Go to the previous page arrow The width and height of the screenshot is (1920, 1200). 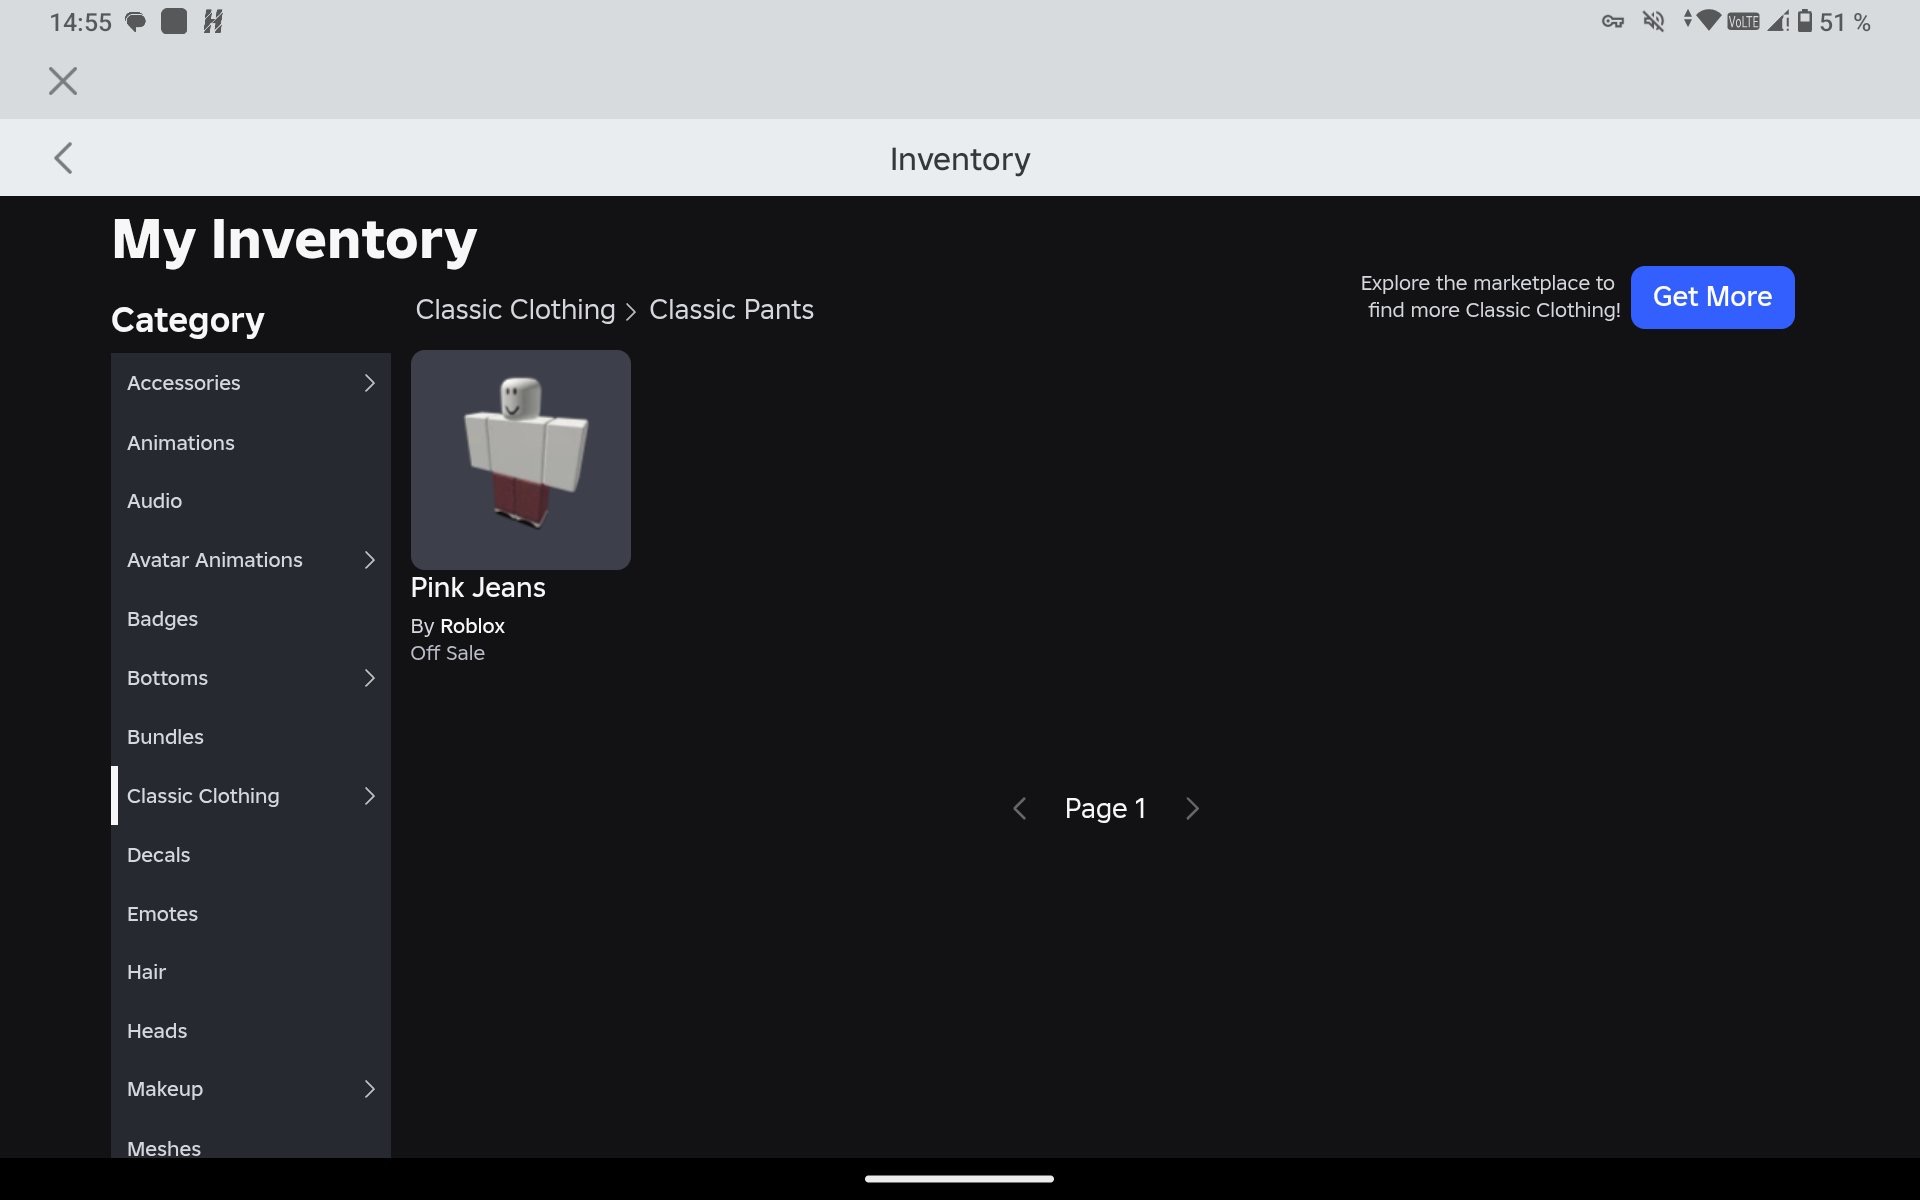[1020, 808]
